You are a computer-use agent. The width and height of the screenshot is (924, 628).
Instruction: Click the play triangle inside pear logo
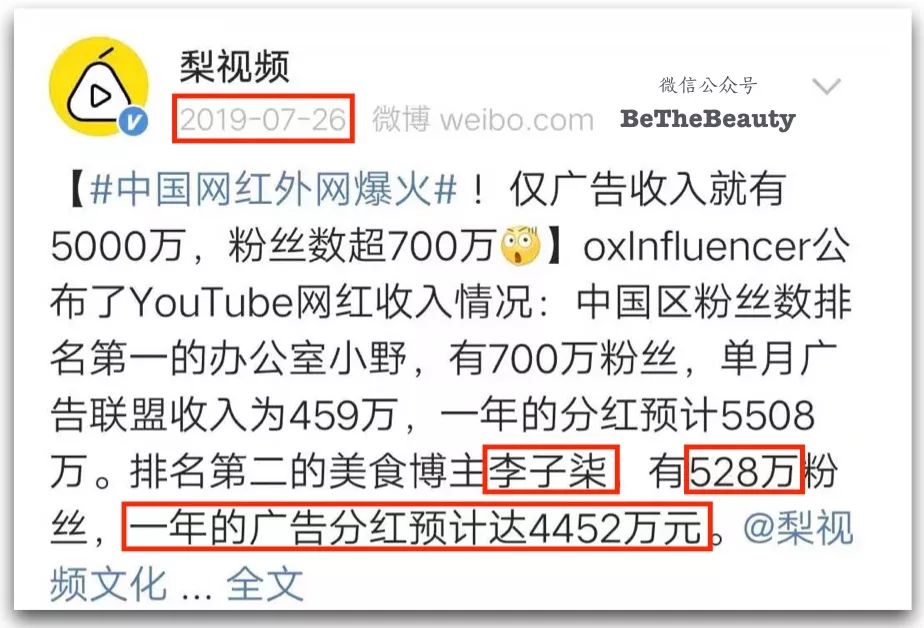coord(100,95)
